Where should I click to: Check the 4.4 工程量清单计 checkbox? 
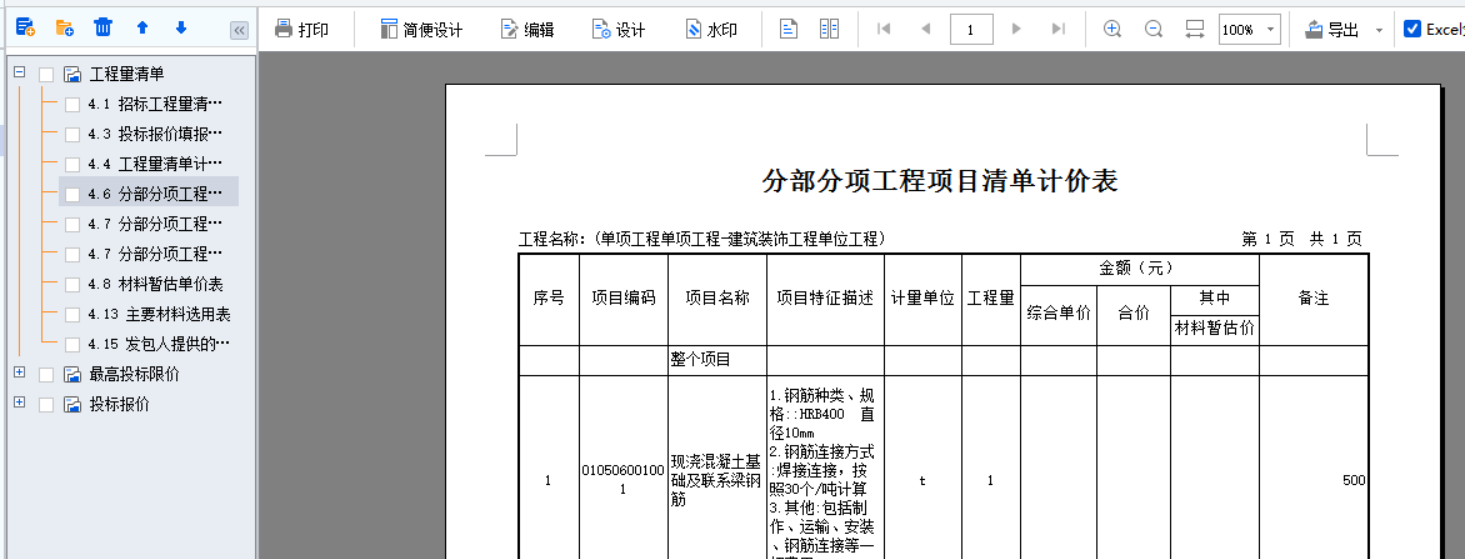72,164
